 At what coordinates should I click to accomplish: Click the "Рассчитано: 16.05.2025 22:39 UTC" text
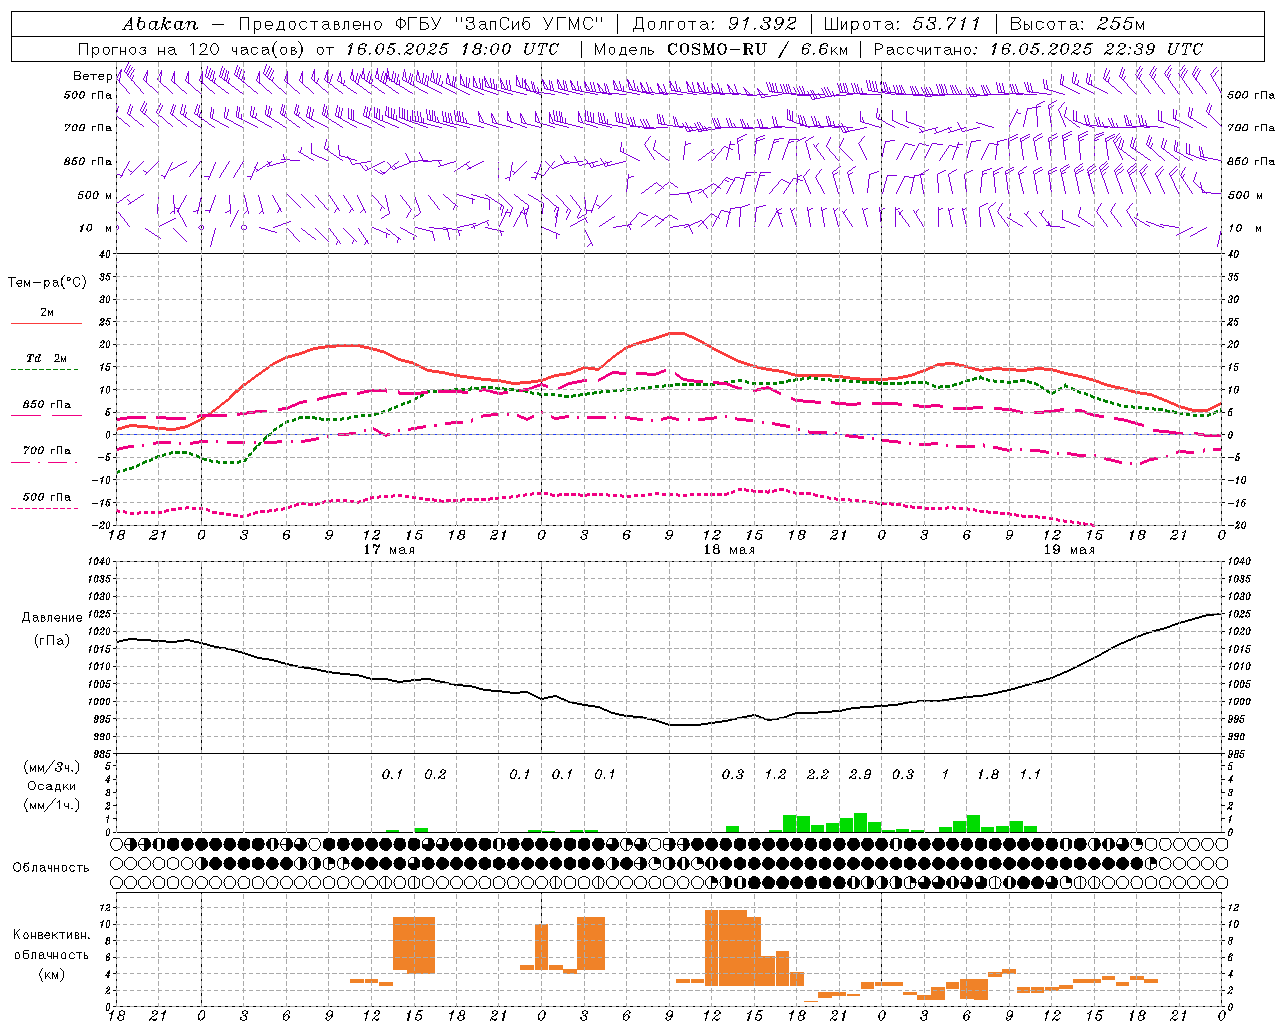[x=1038, y=49]
